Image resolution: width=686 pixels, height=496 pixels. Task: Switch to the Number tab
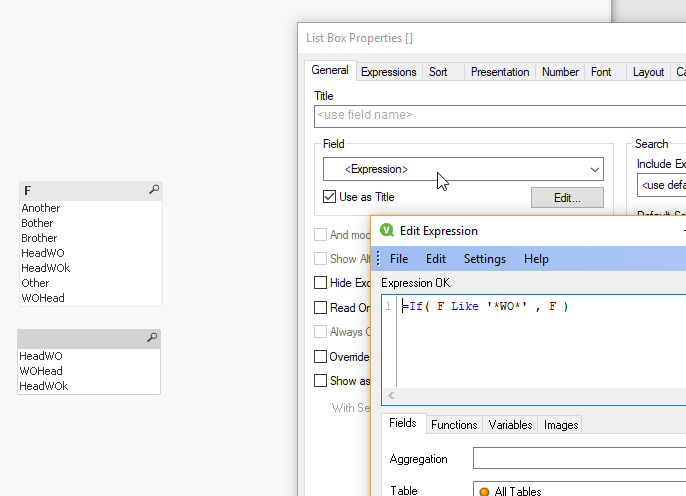pos(560,72)
